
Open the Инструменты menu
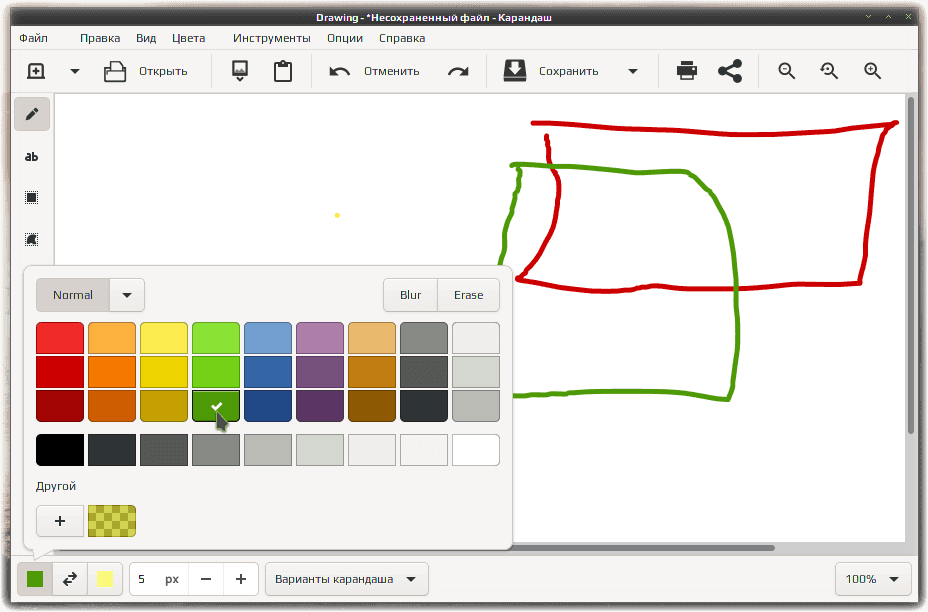272,38
